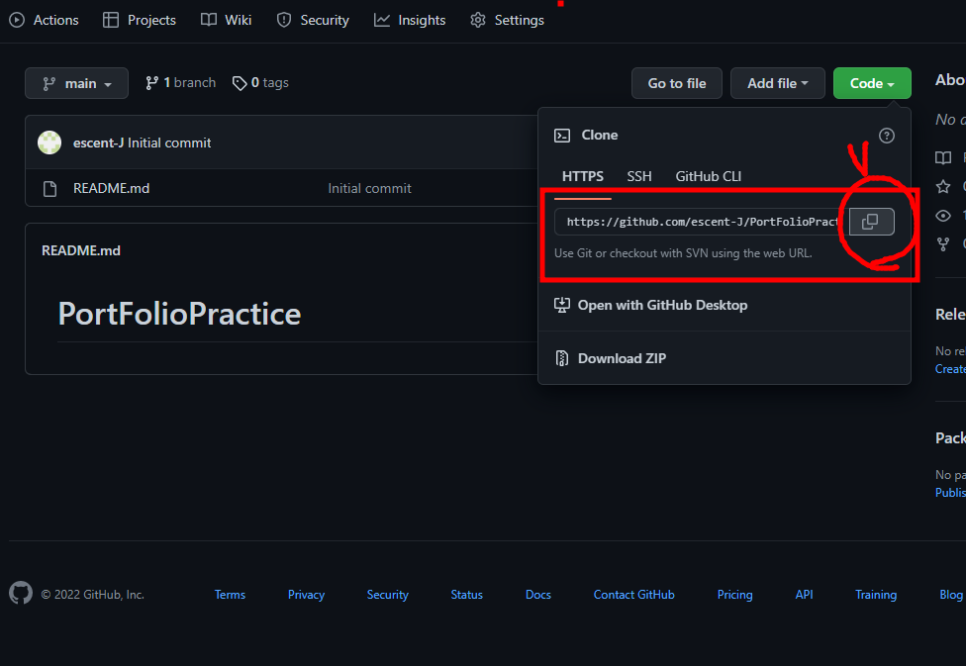Click the README.md heading above PortFolioPractice
The height and width of the screenshot is (666, 966).
[81, 251]
